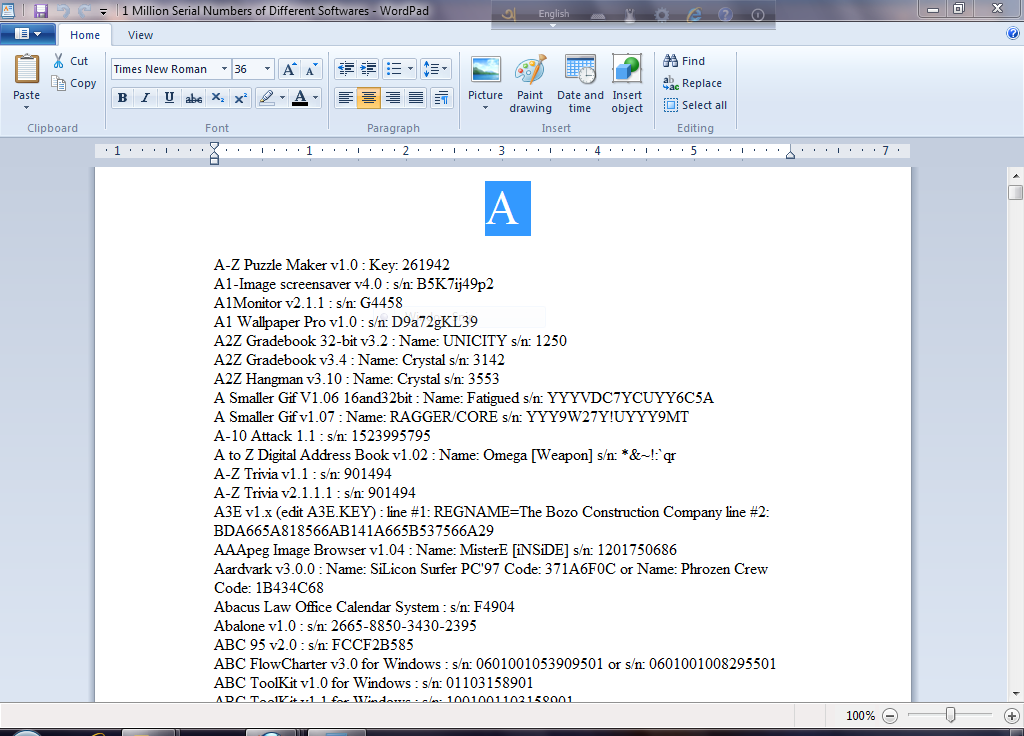Toggle bold formatting
The width and height of the screenshot is (1024, 736).
(120, 98)
